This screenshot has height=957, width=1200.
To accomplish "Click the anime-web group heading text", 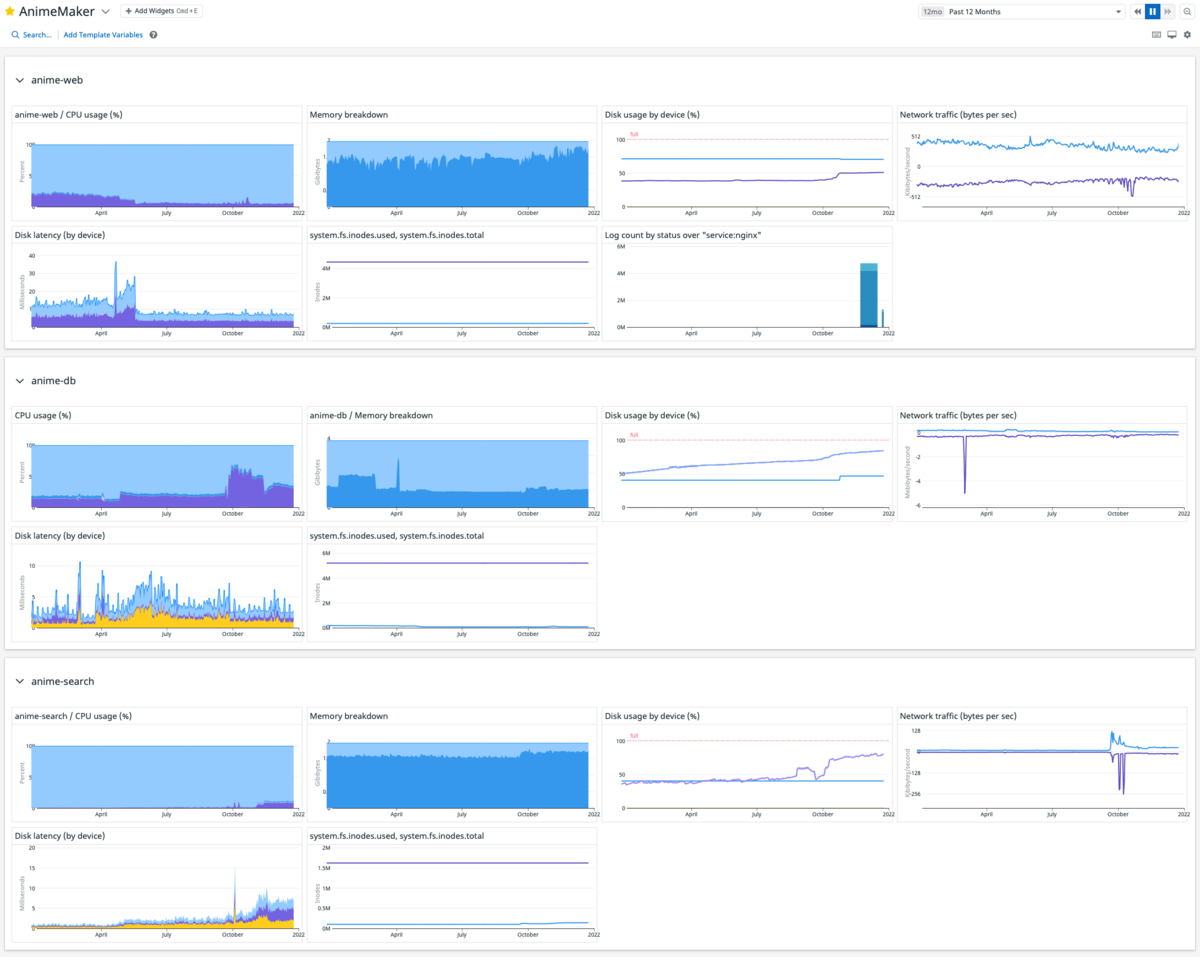I will tap(56, 80).
